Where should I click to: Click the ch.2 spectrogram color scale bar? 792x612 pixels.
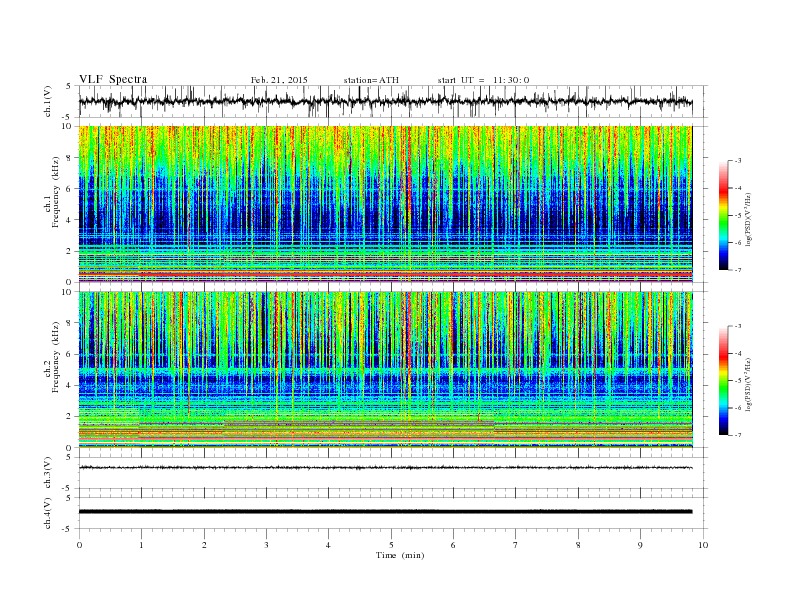723,380
